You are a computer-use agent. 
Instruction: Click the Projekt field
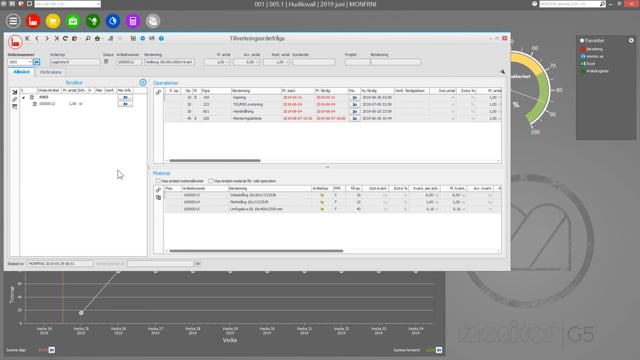357,62
